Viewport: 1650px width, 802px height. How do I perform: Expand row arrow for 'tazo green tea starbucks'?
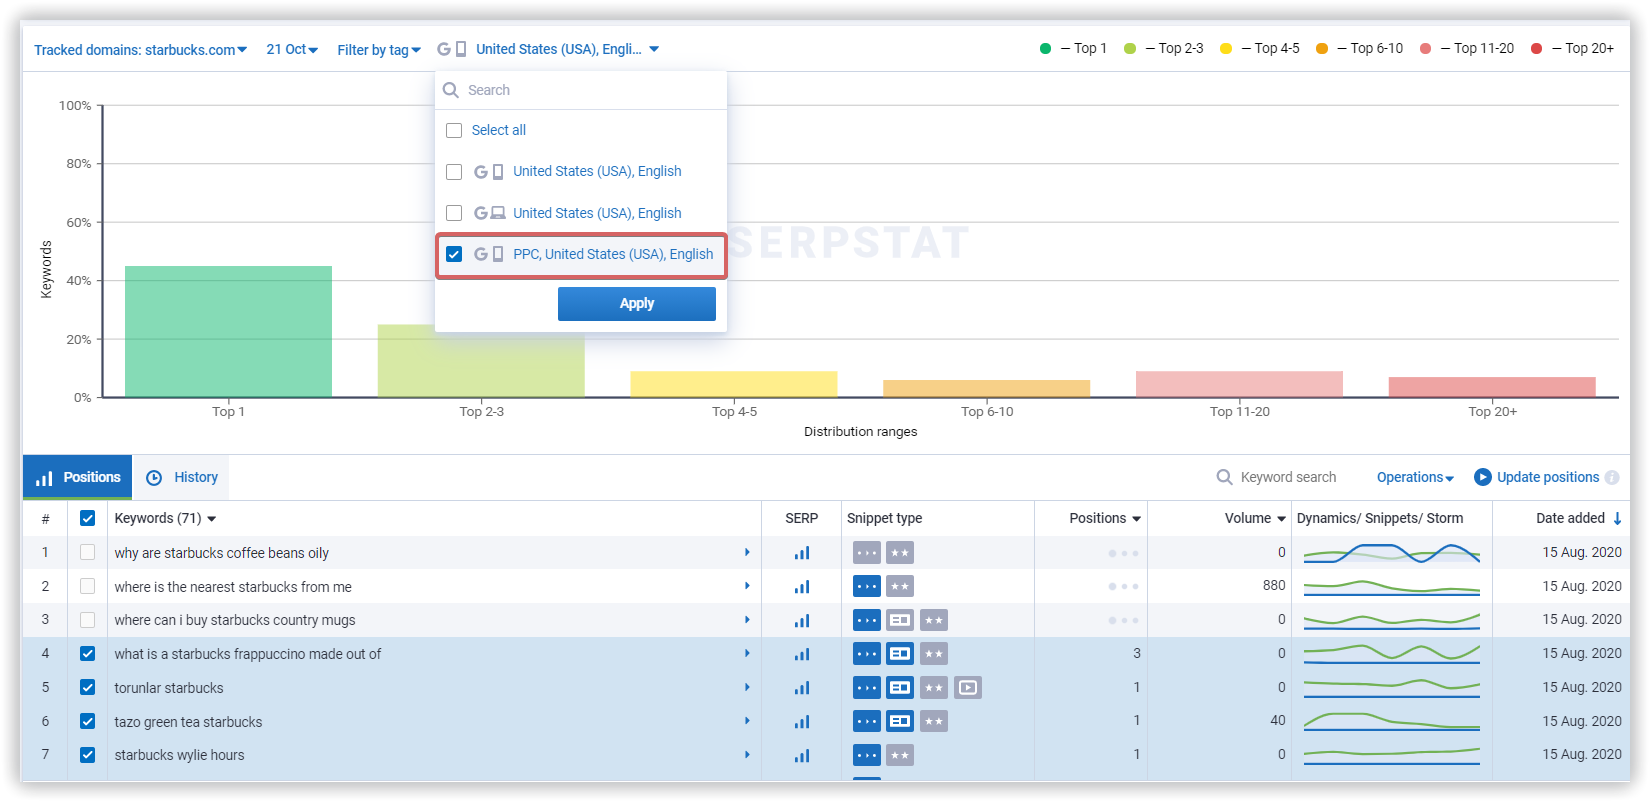[x=747, y=721]
